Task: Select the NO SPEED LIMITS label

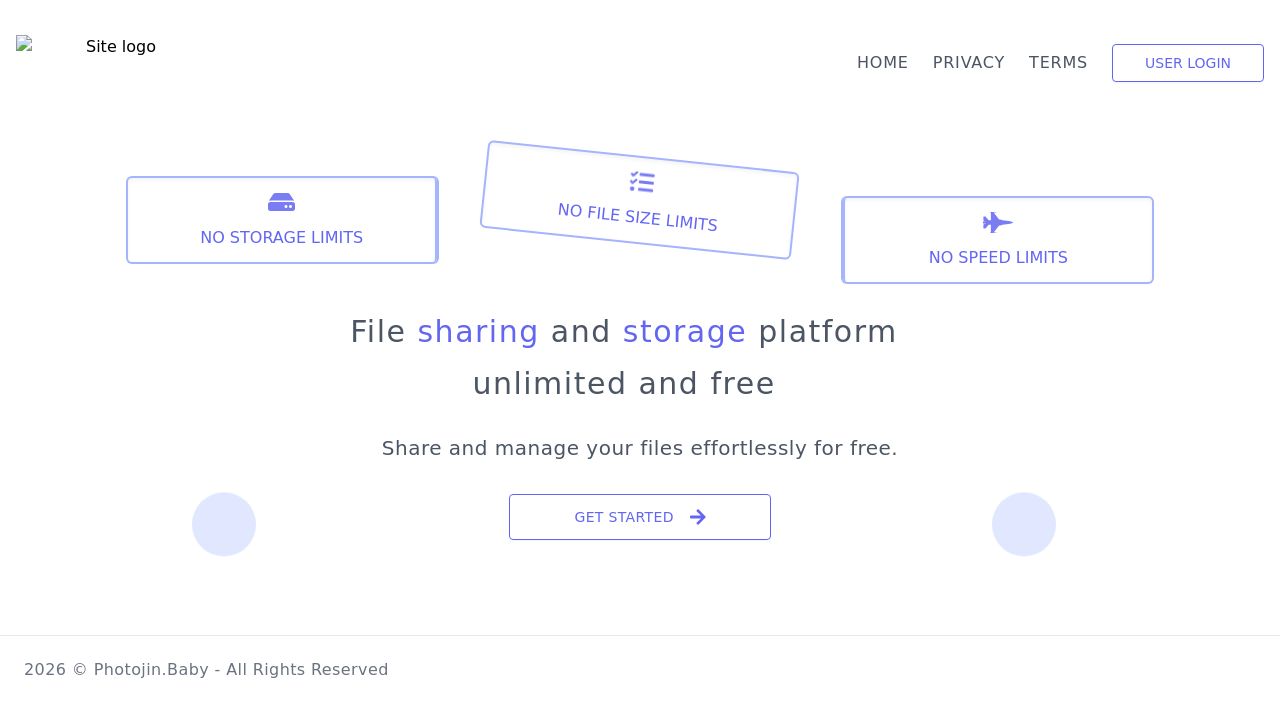Action: tap(998, 258)
